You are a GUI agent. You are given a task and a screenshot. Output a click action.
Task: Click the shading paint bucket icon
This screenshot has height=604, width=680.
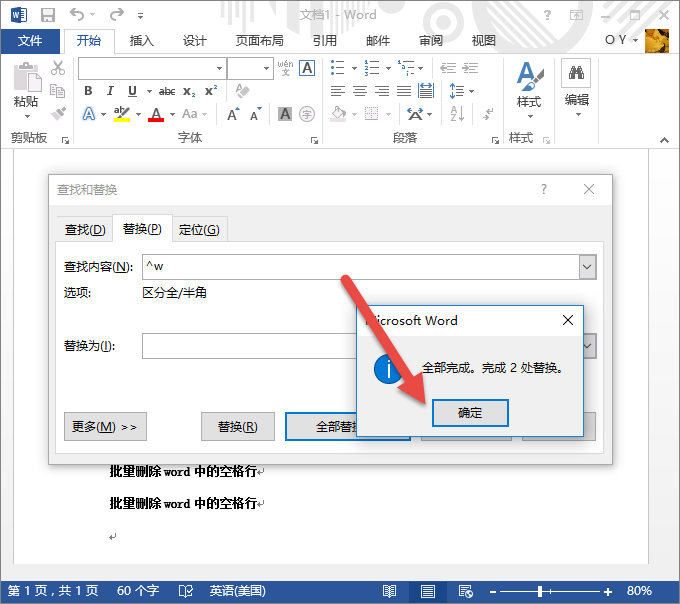(x=339, y=114)
